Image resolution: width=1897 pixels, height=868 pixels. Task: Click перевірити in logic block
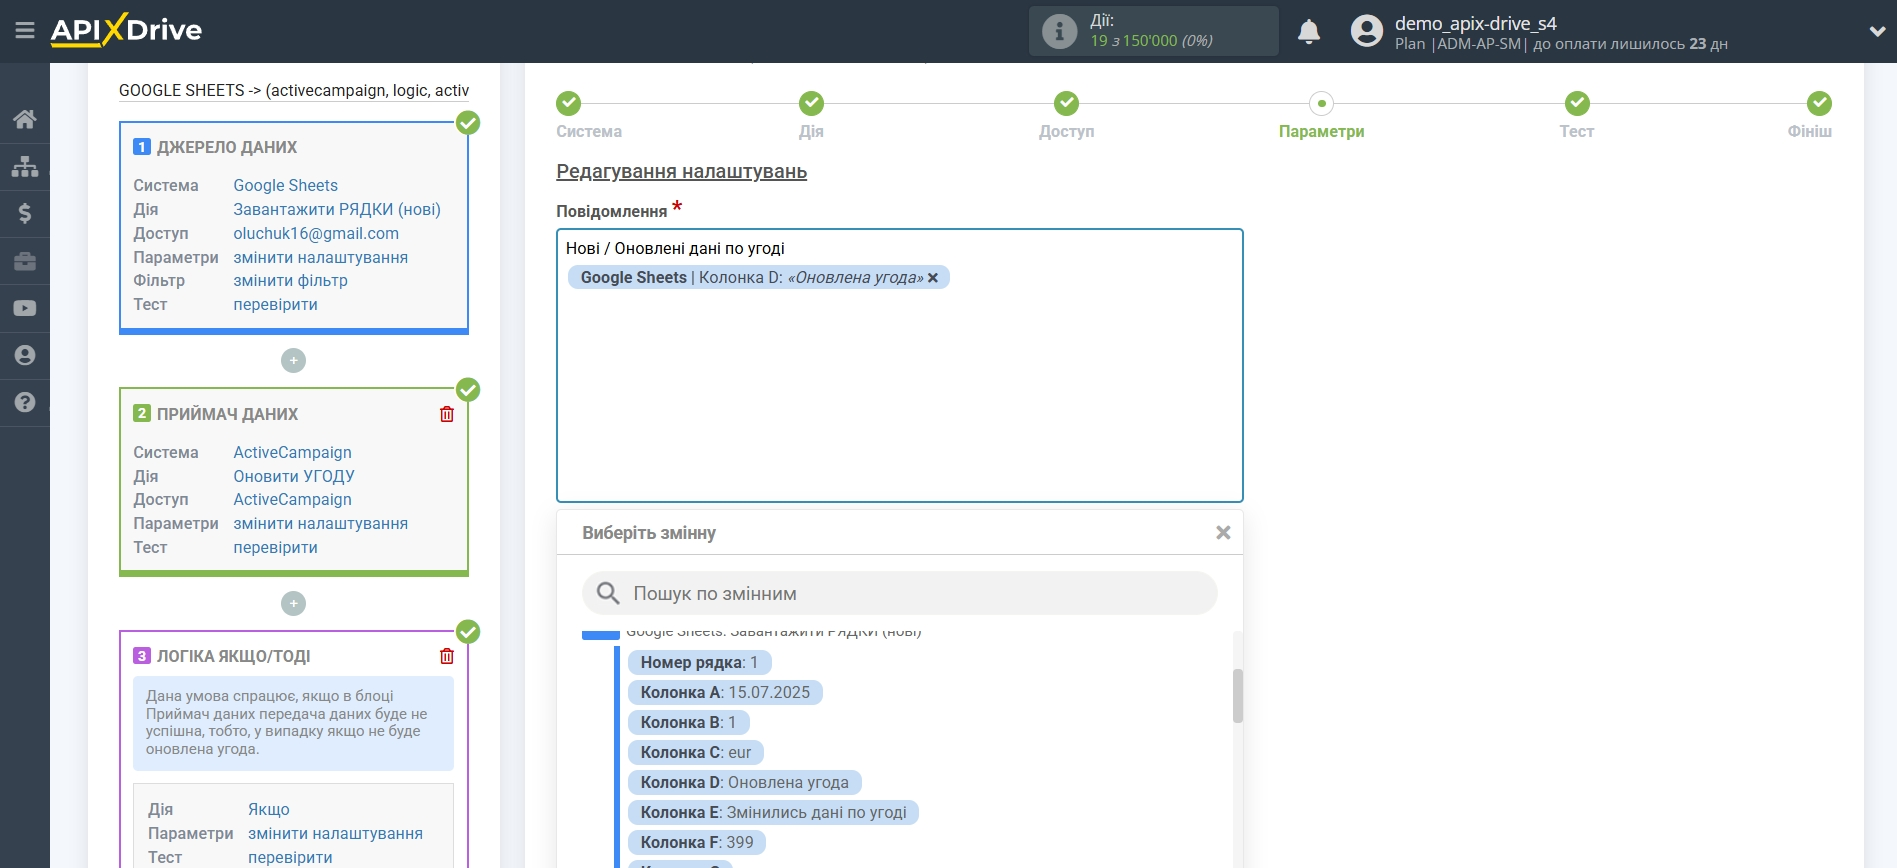[290, 857]
